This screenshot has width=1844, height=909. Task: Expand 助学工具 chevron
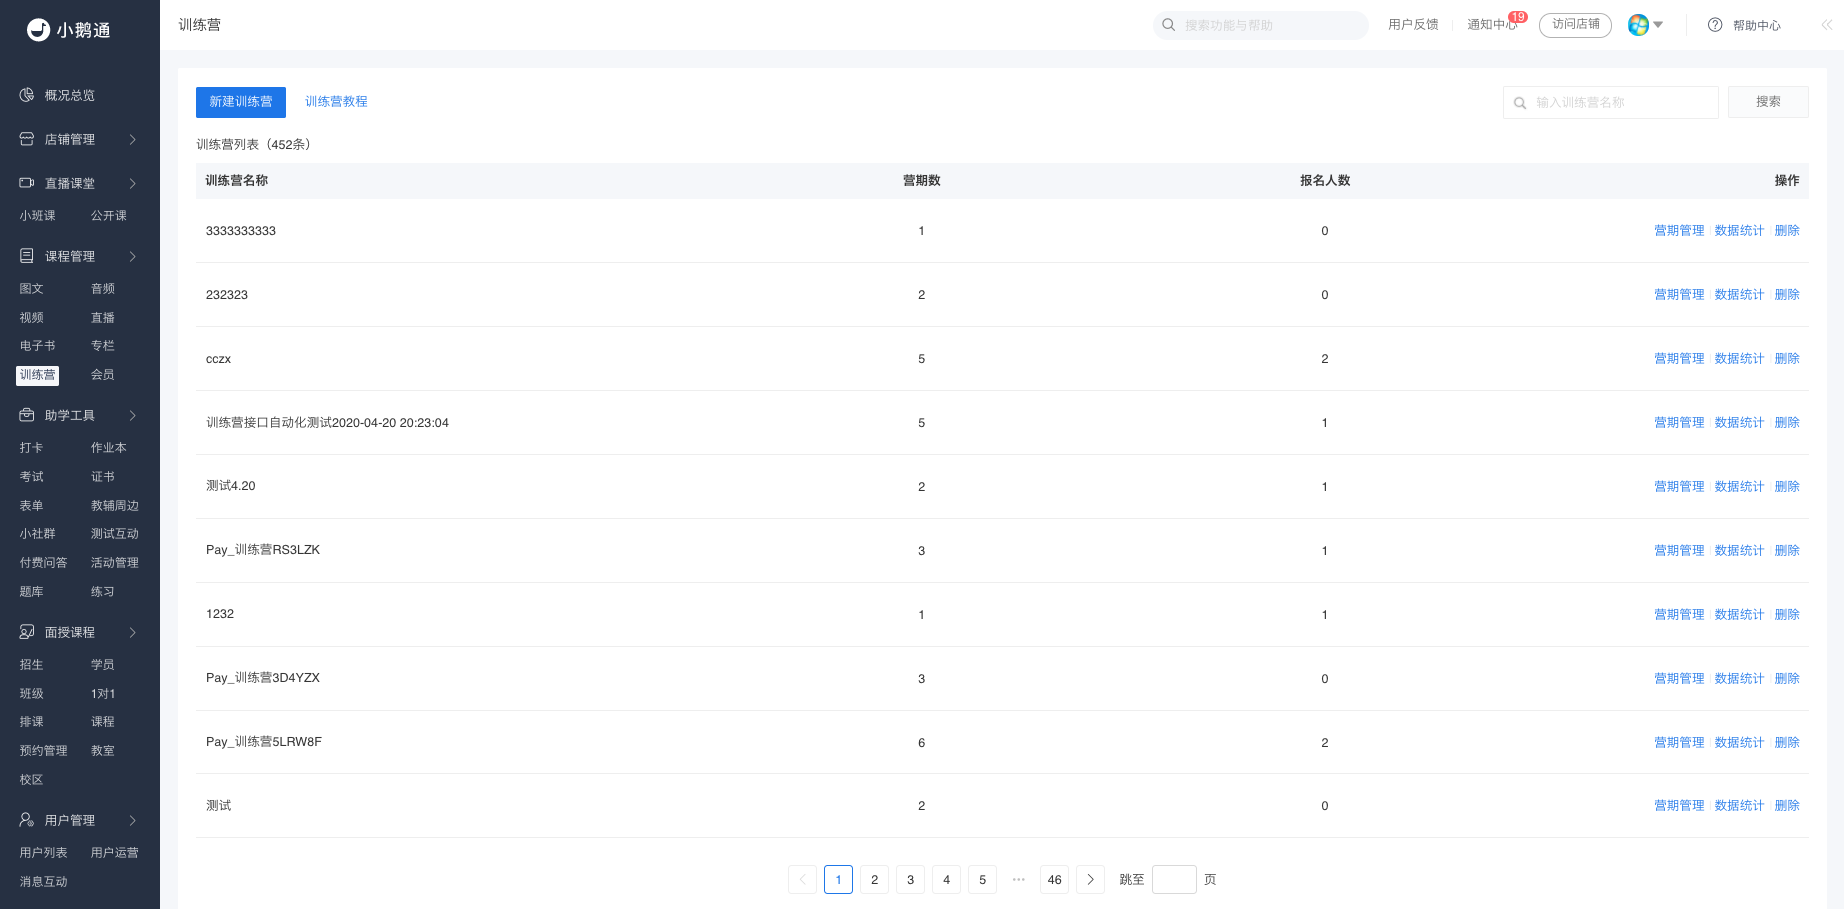point(132,415)
